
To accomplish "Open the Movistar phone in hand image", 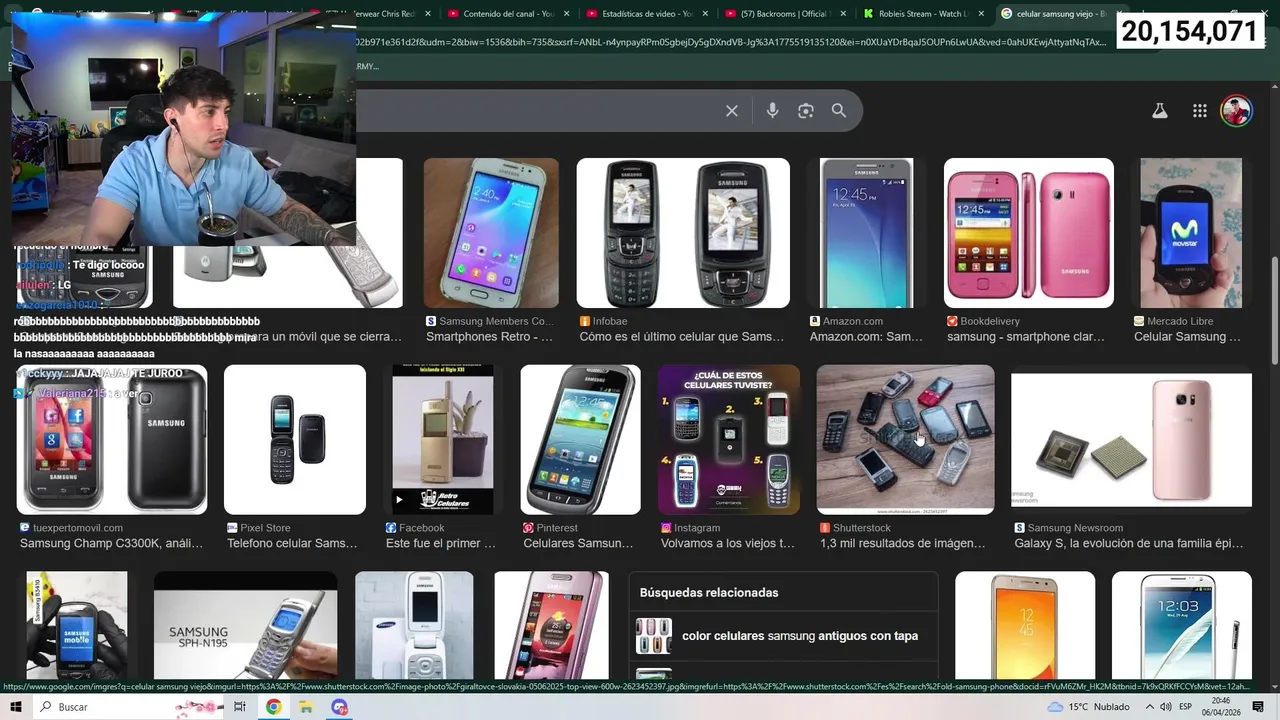I will [1191, 233].
